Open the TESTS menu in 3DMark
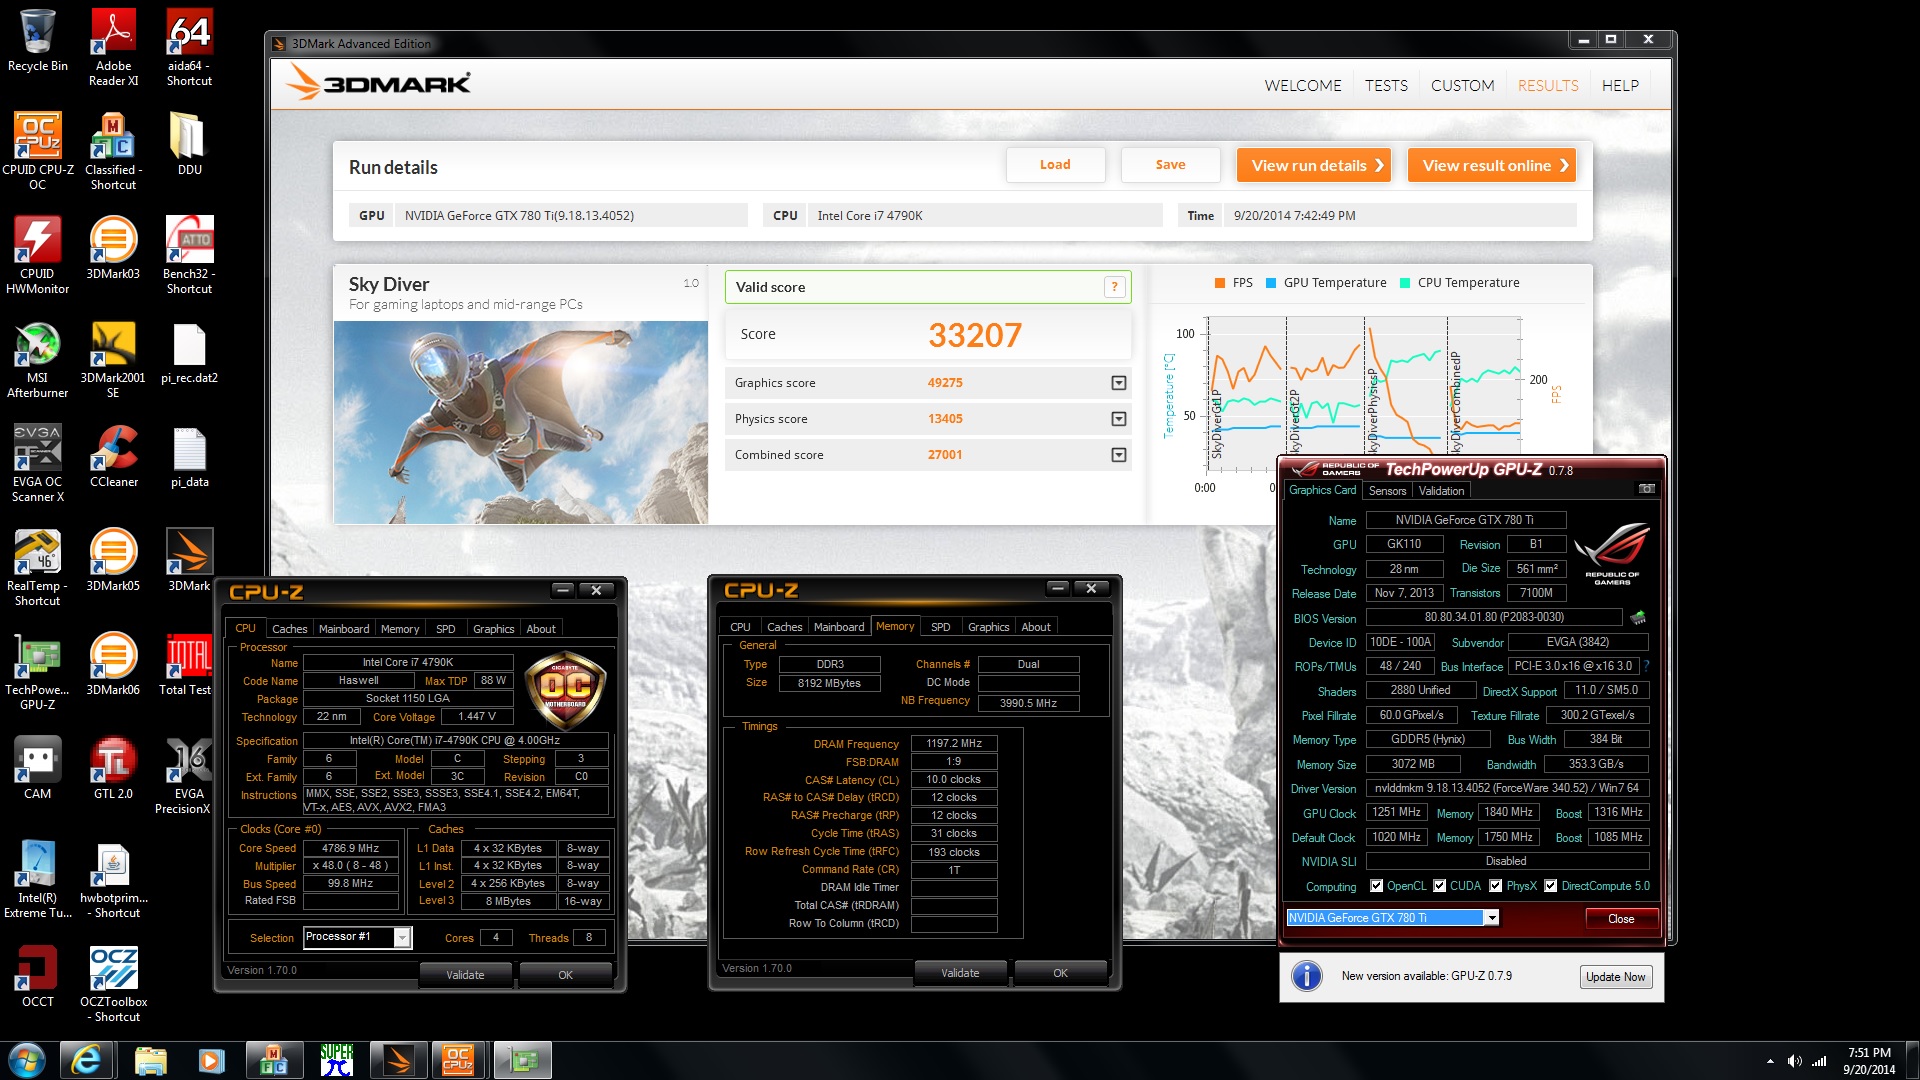 (1386, 86)
